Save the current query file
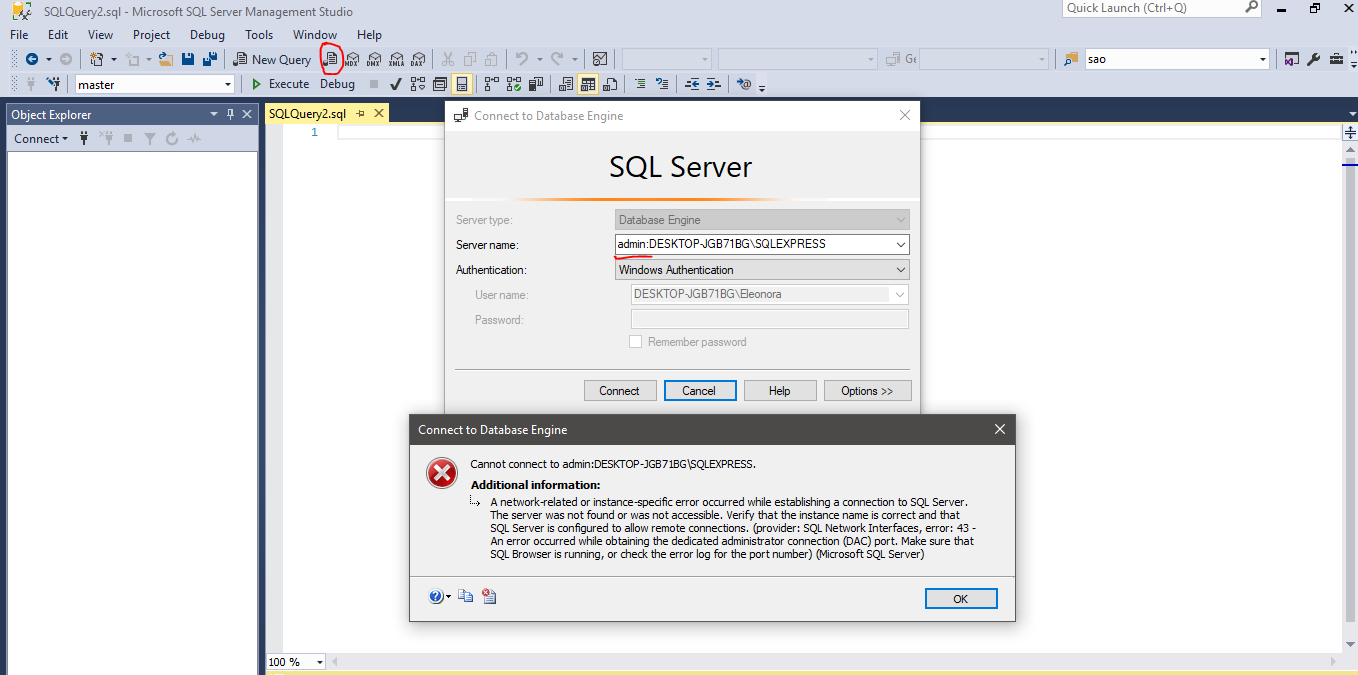 188,59
